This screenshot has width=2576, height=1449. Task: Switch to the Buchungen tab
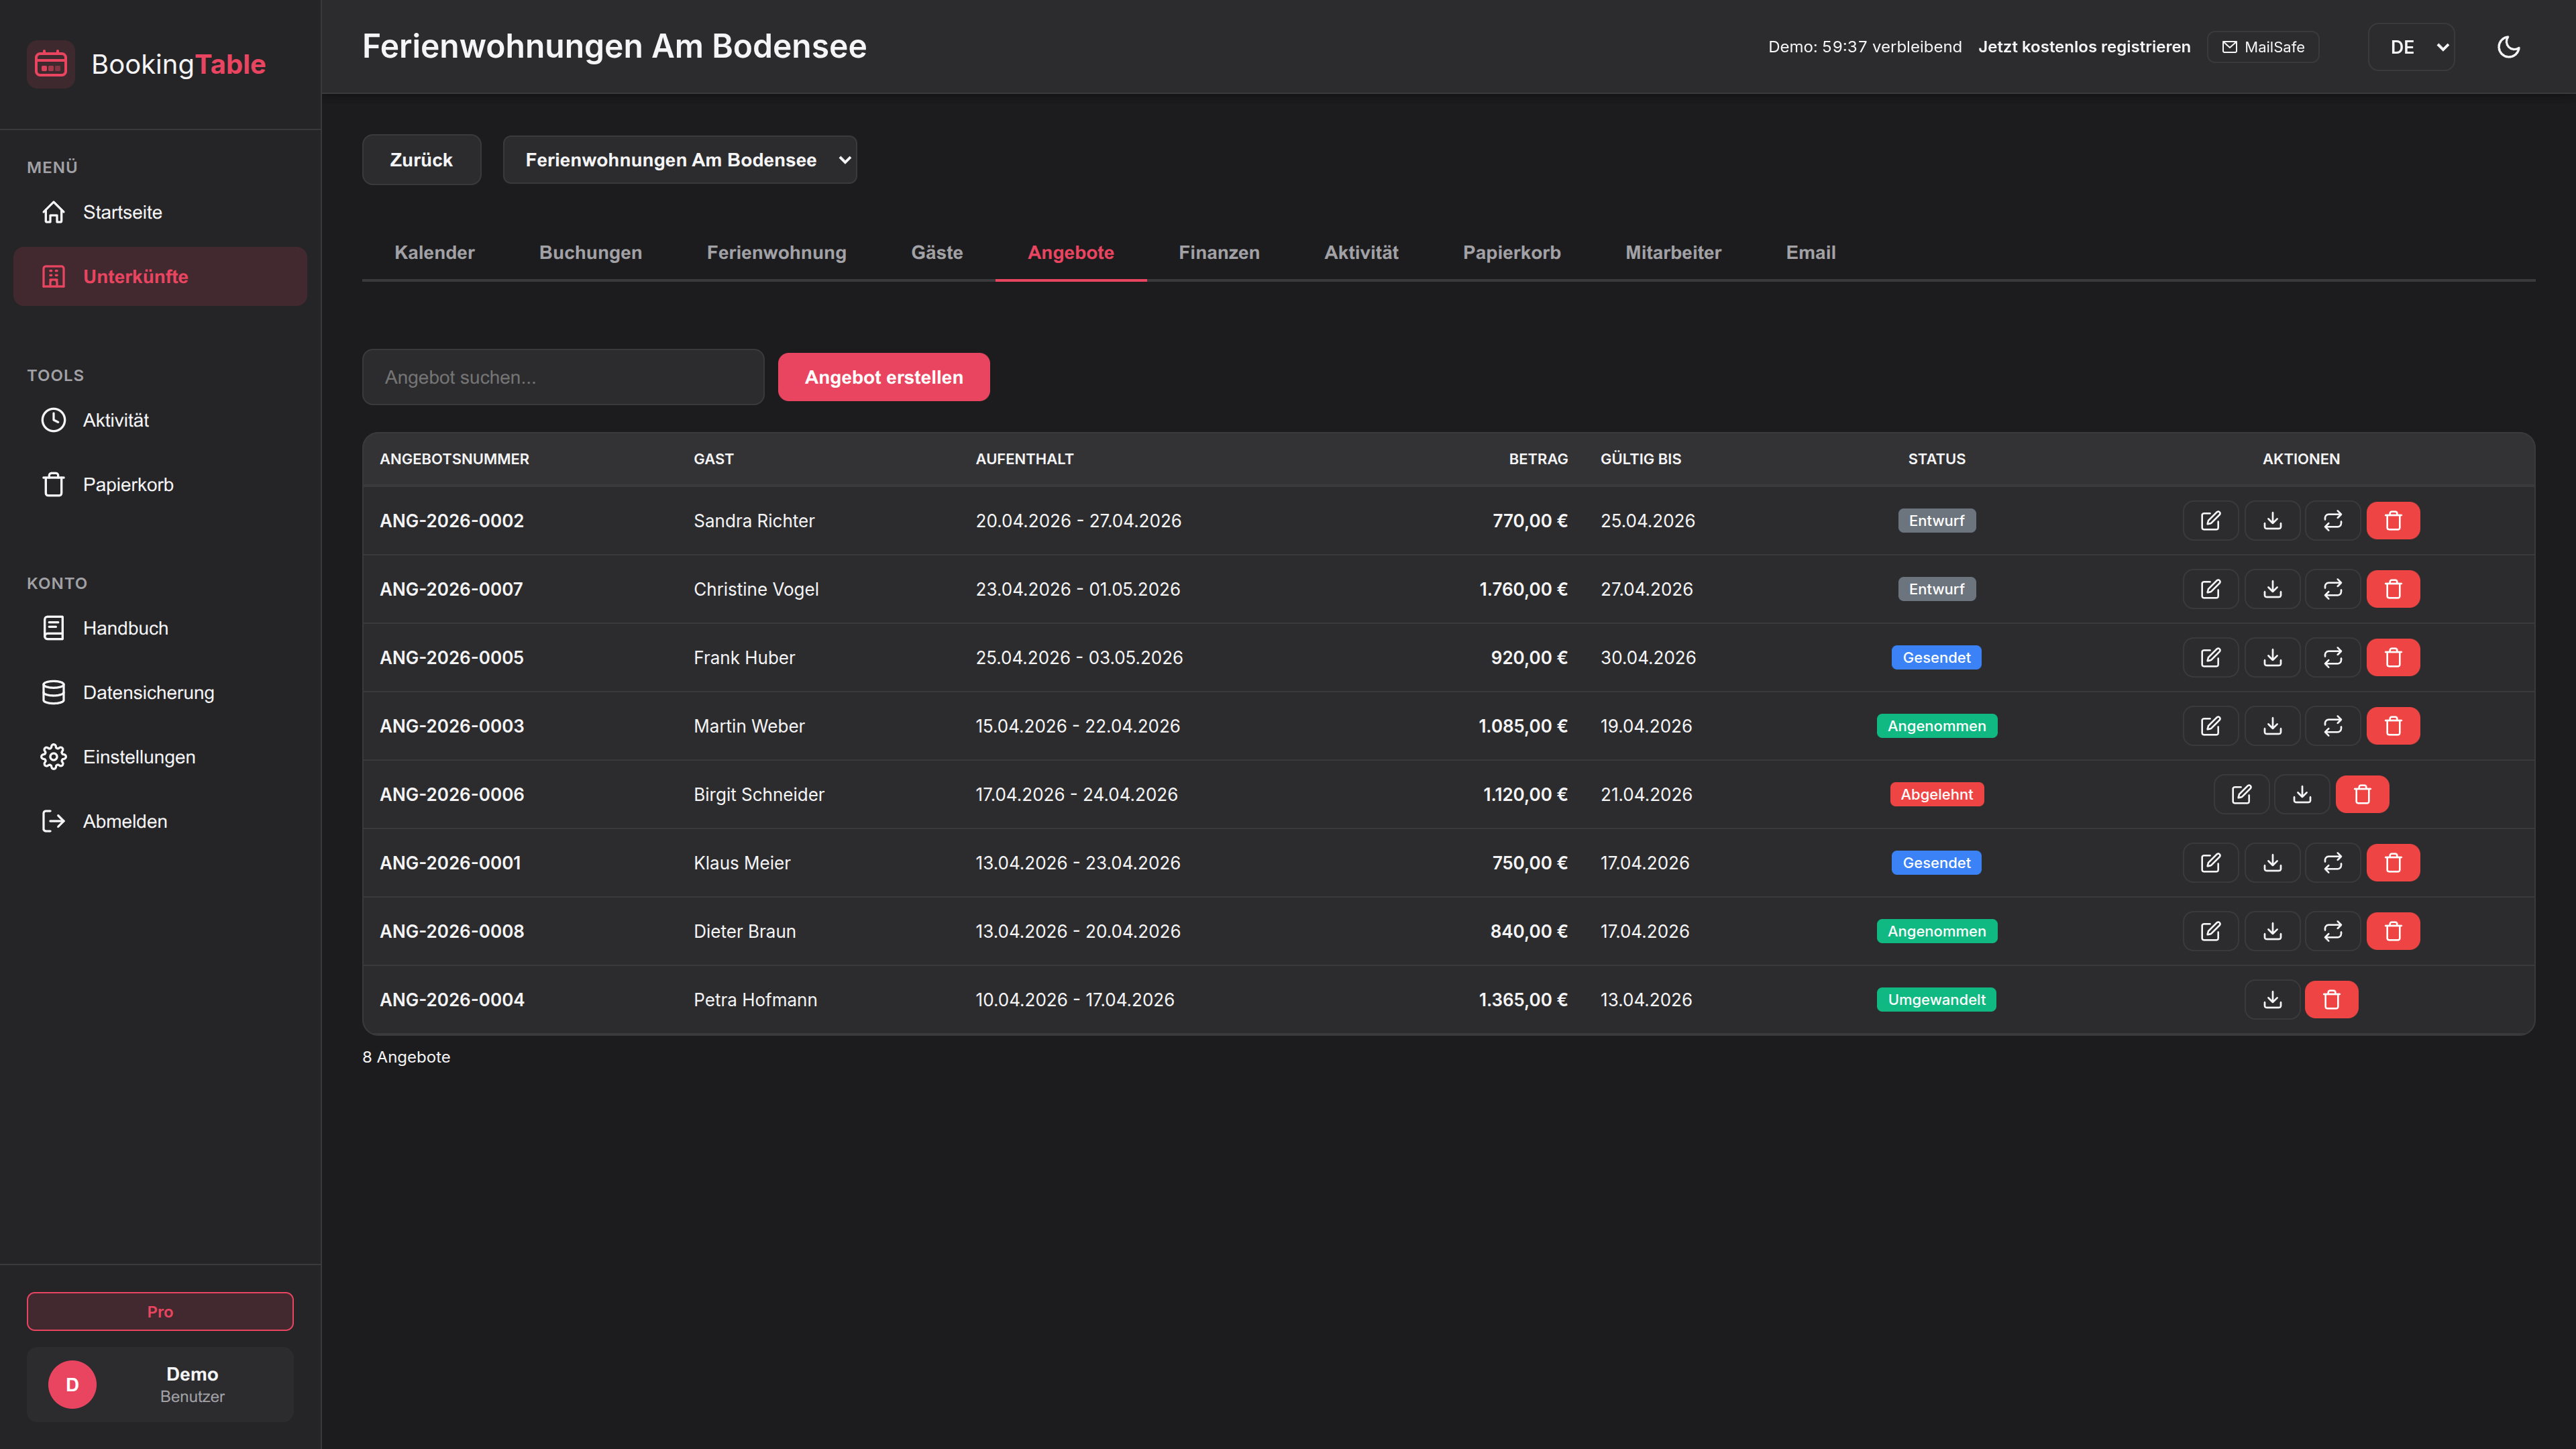(591, 253)
